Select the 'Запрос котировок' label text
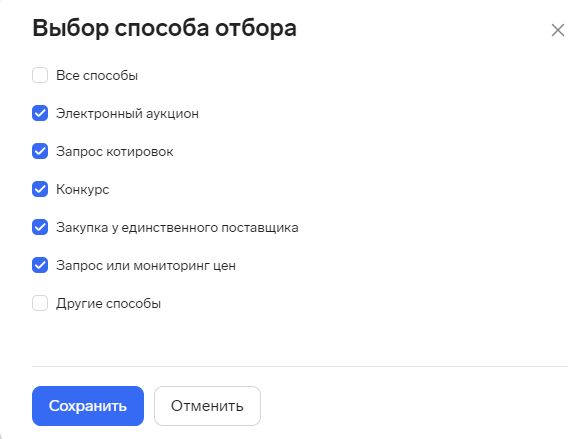The width and height of the screenshot is (588, 439). pos(115,151)
